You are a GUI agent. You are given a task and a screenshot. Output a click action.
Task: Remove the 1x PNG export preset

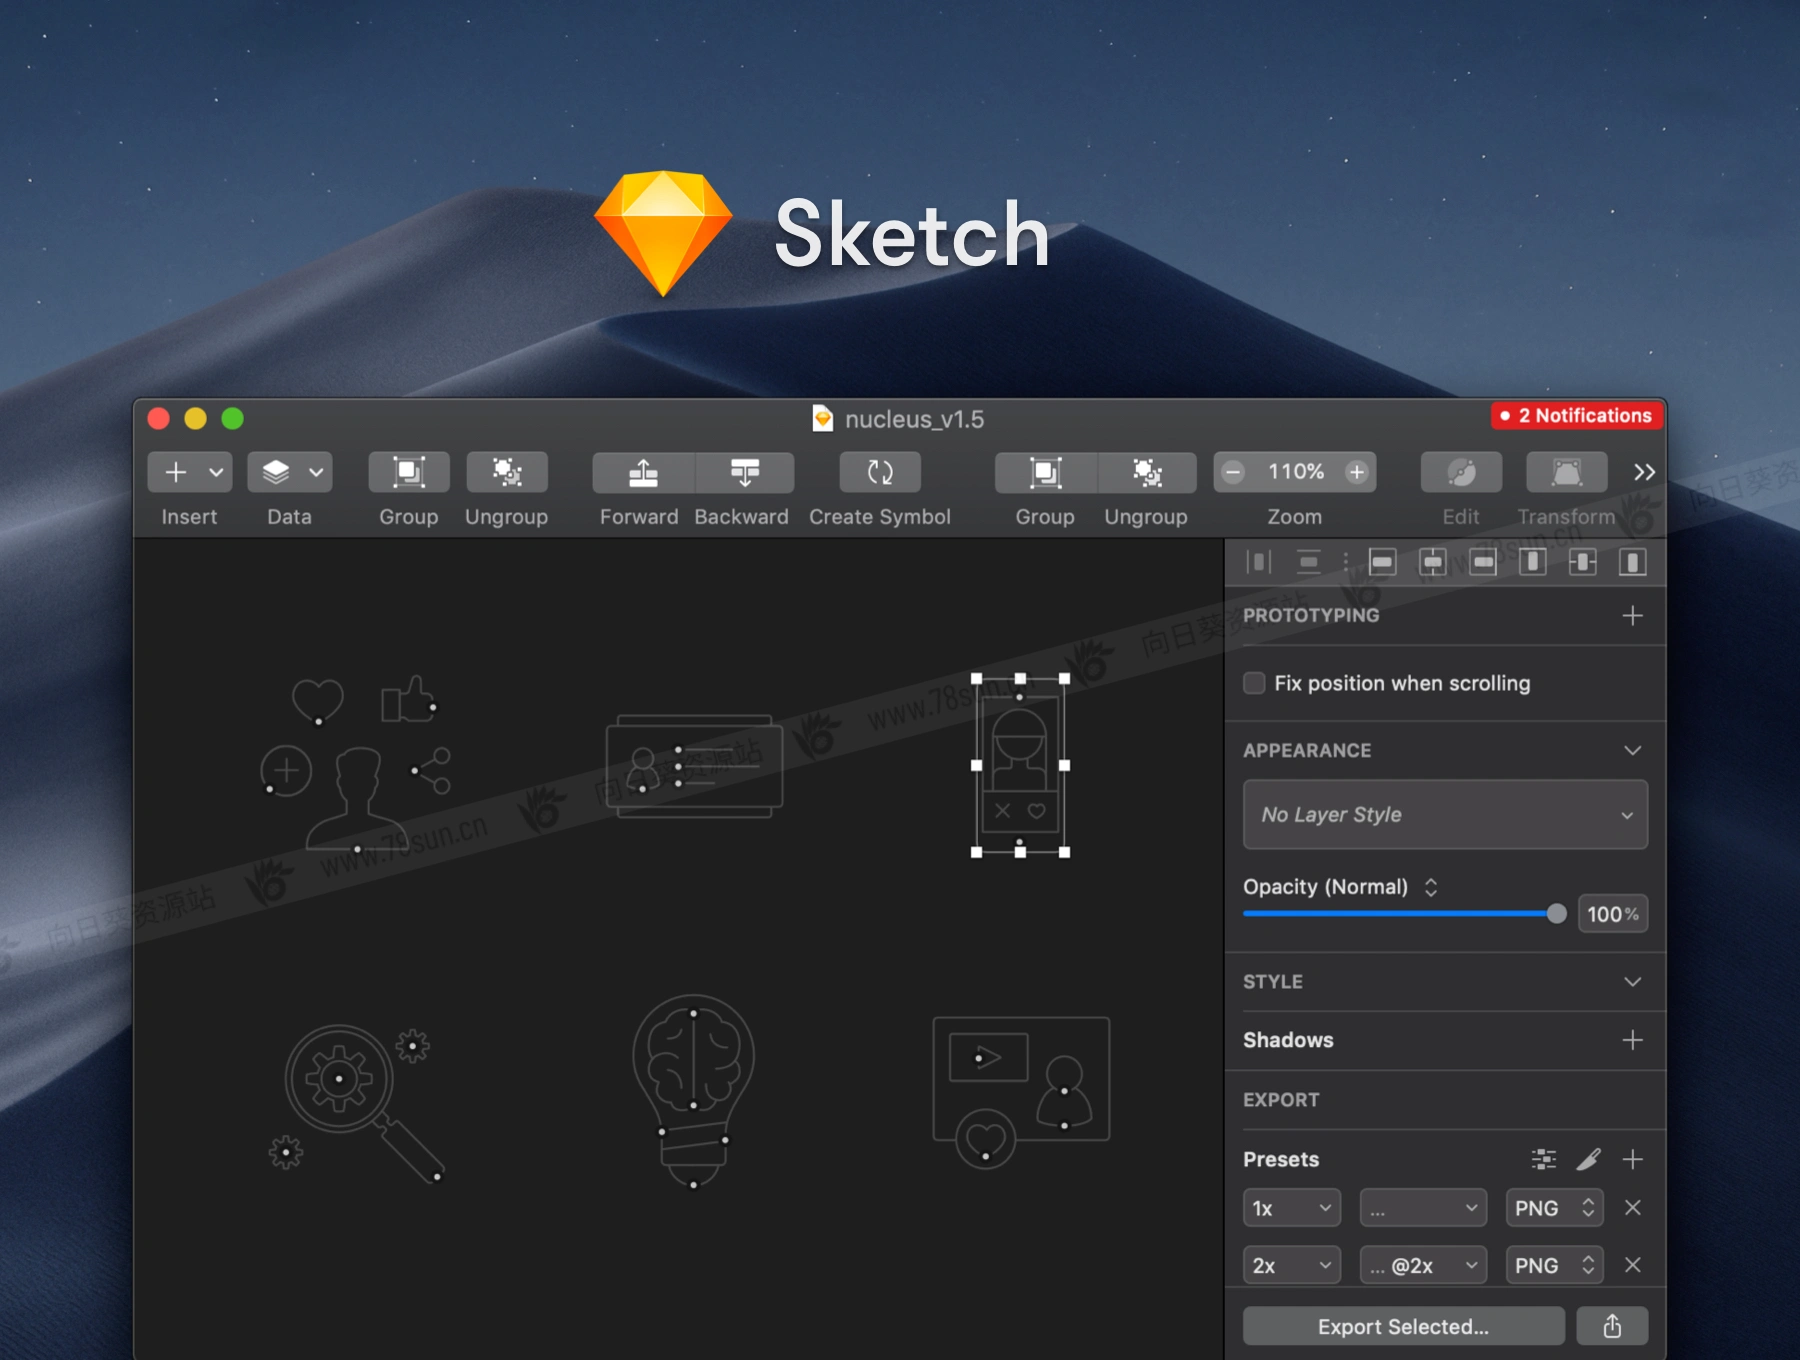pos(1633,1208)
